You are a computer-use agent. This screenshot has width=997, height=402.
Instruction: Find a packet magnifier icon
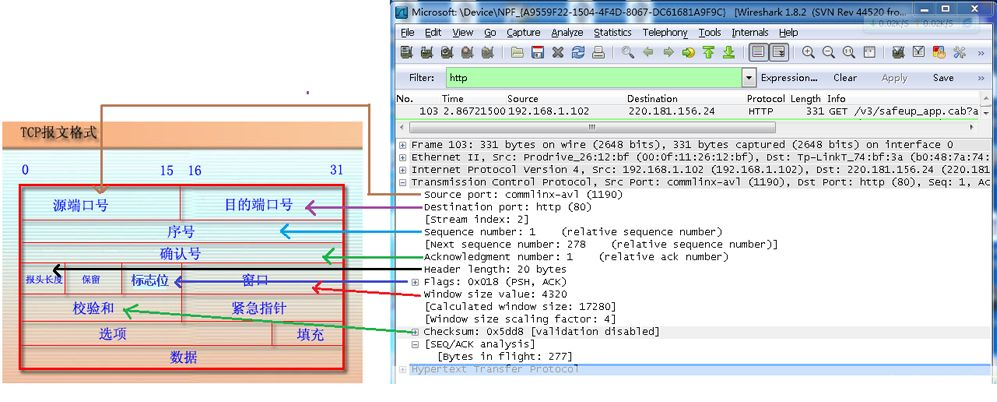point(628,53)
